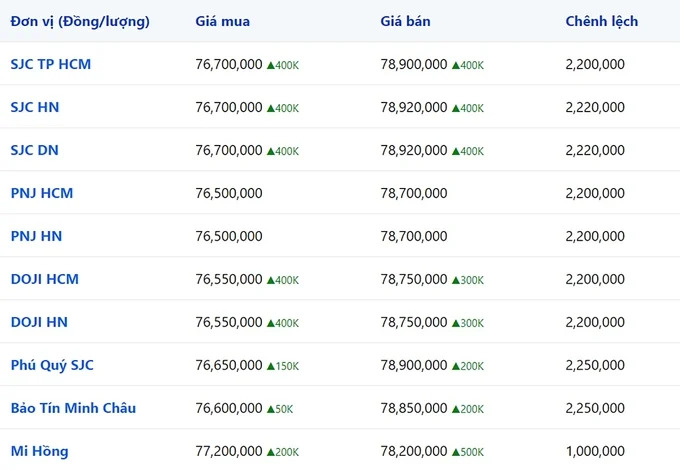Select DOJI HN sell price 78,750,000
Screen dimensions: 680x470
tap(414, 322)
